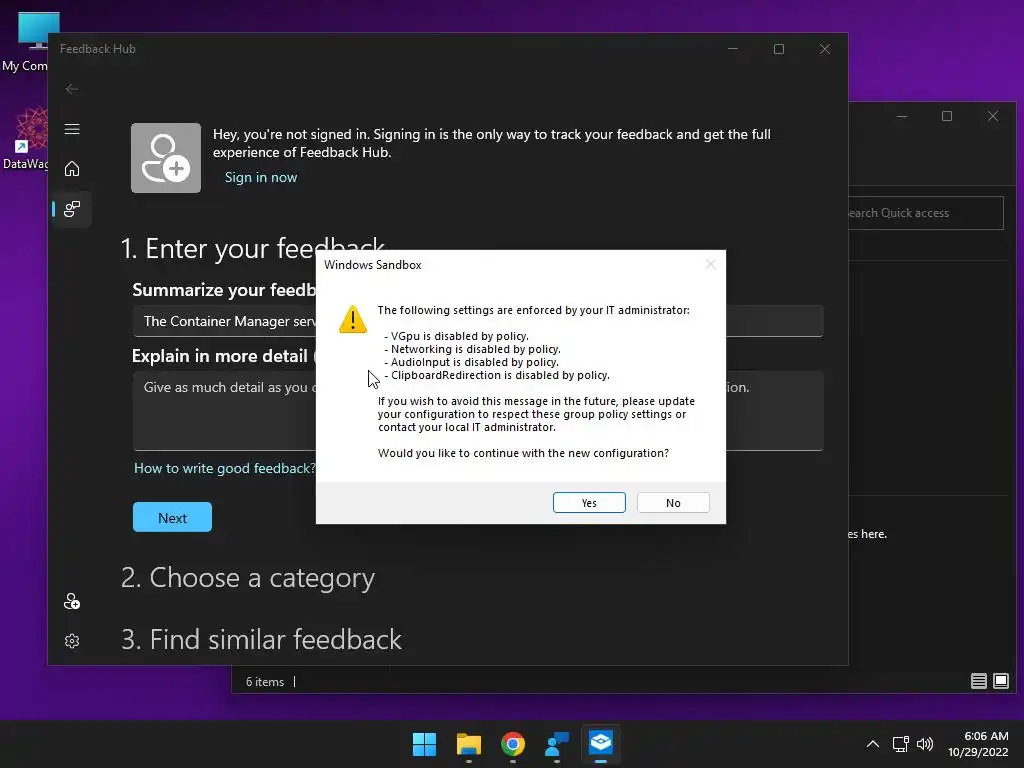Open Feedback Hub from taskbar
The width and height of the screenshot is (1024, 768).
pos(556,744)
